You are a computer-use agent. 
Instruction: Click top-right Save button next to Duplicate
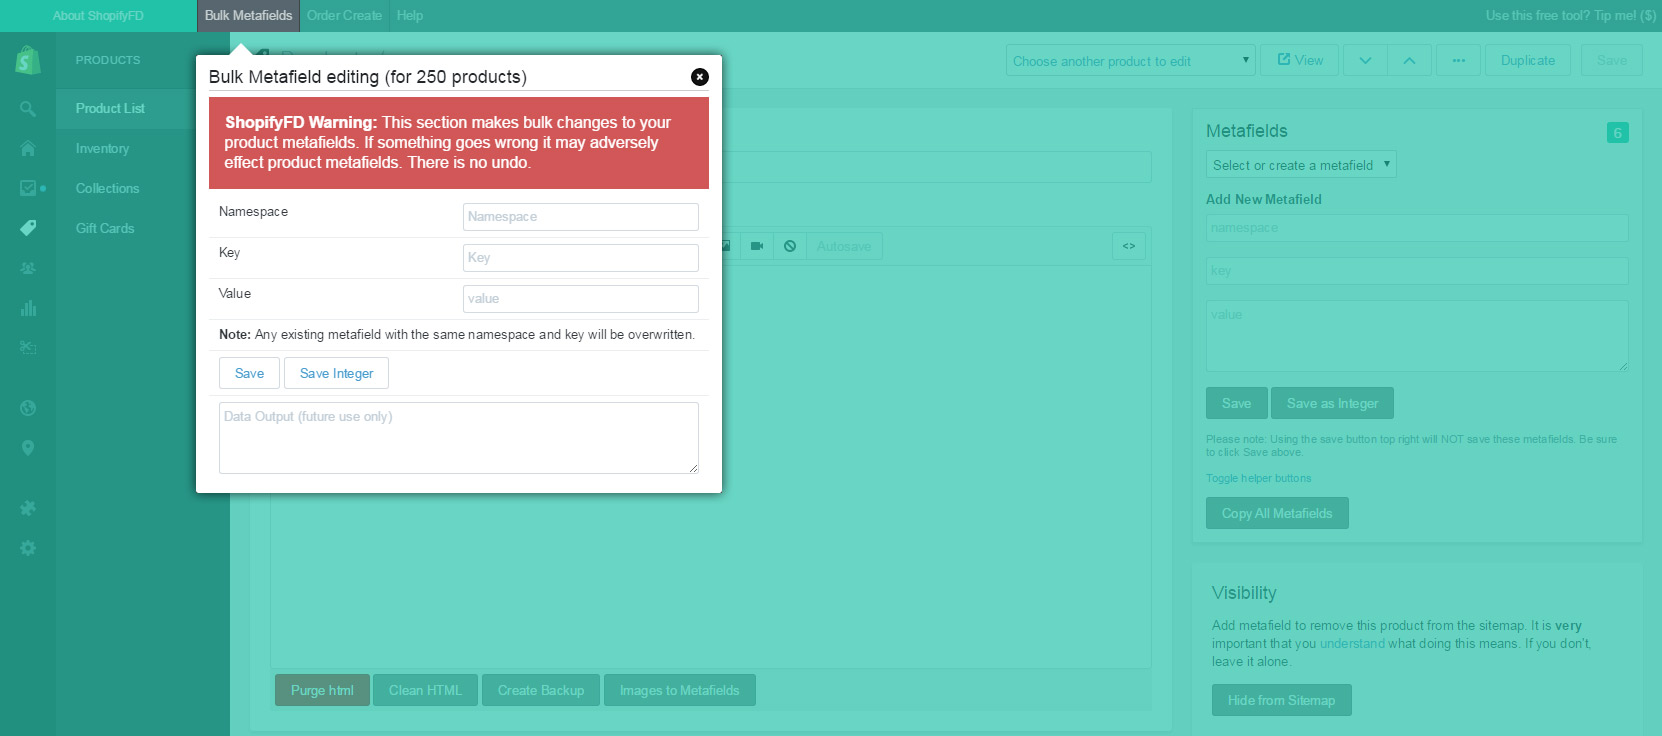[x=1612, y=60]
